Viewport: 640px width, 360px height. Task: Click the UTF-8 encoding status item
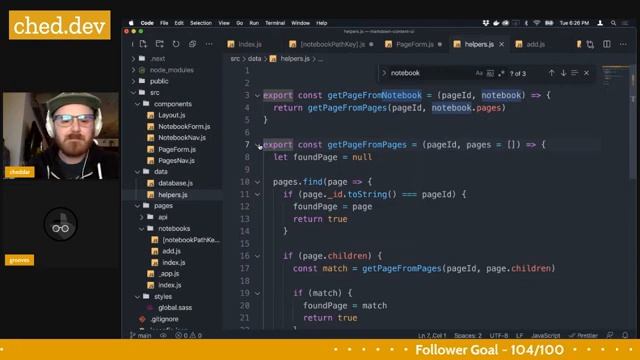[499, 336]
